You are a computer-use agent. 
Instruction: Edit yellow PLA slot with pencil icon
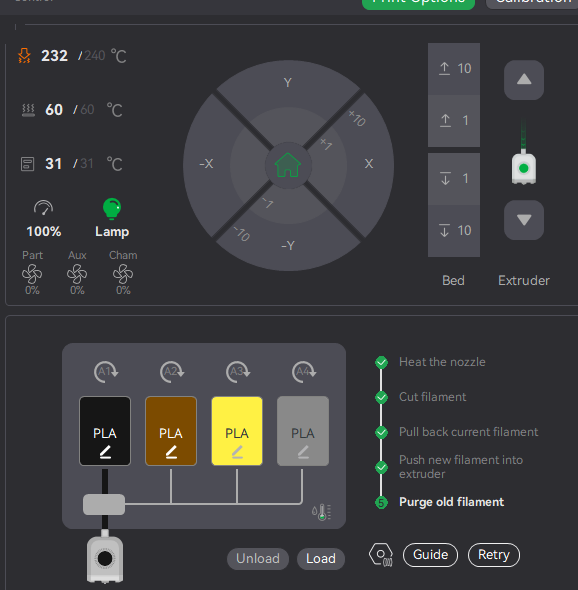pyautogui.click(x=237, y=452)
